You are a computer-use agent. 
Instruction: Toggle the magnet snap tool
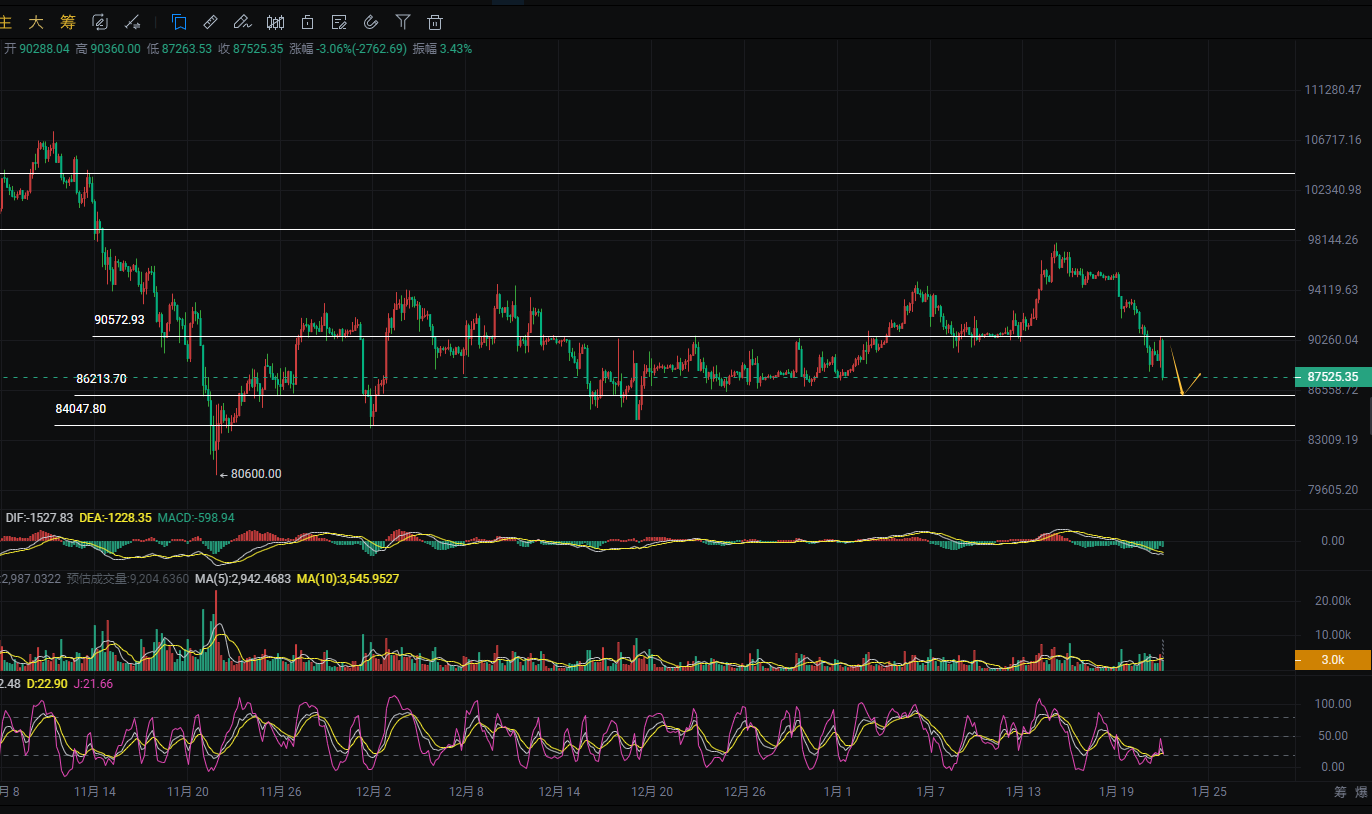[x=371, y=21]
